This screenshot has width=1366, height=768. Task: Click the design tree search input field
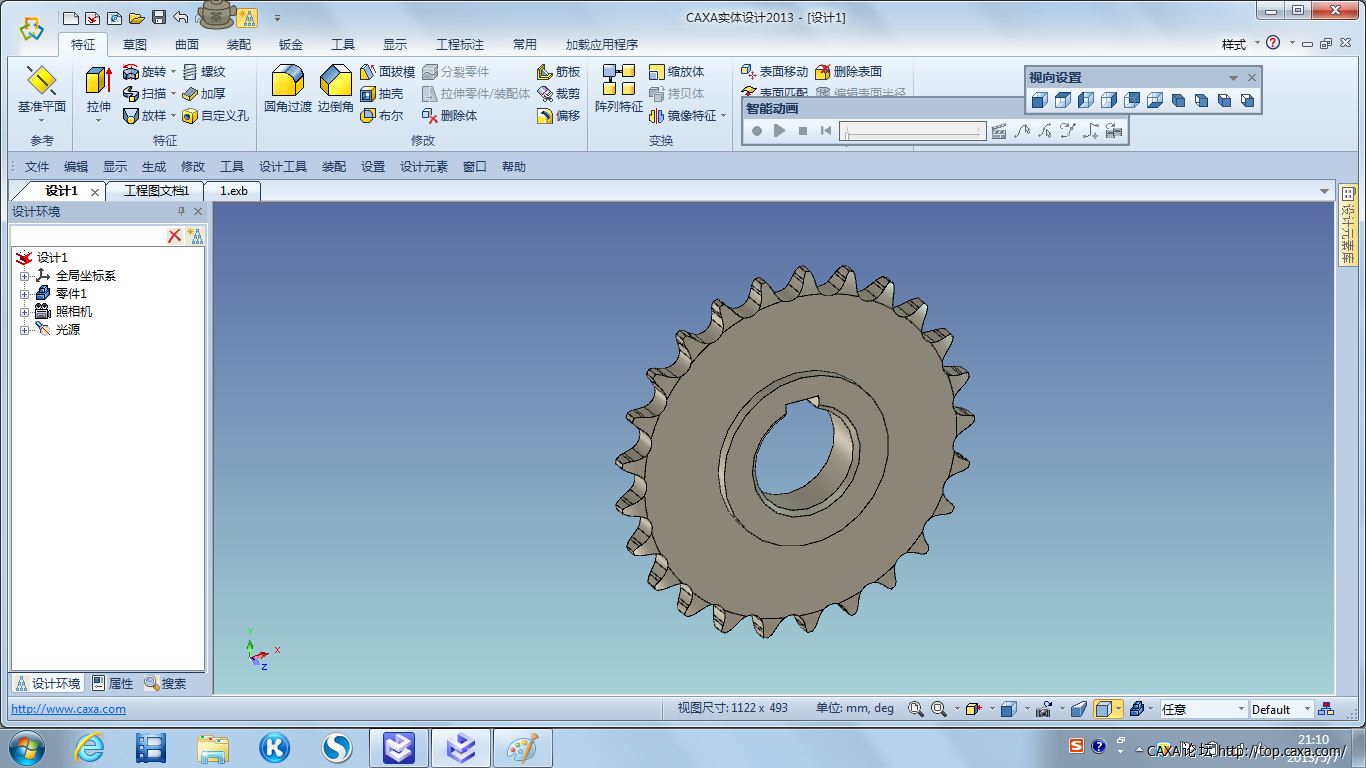(x=87, y=235)
